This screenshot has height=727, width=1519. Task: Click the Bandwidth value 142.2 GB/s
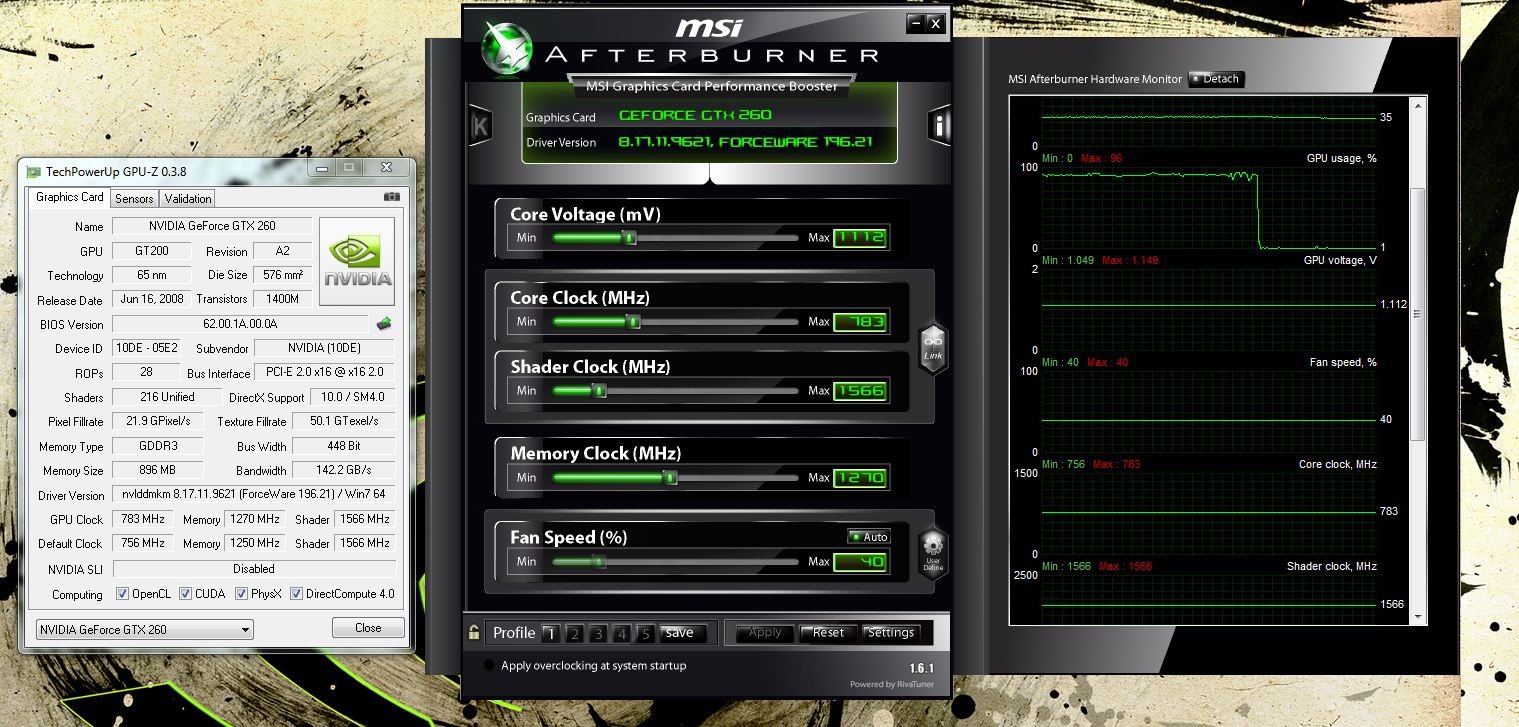pyautogui.click(x=344, y=470)
